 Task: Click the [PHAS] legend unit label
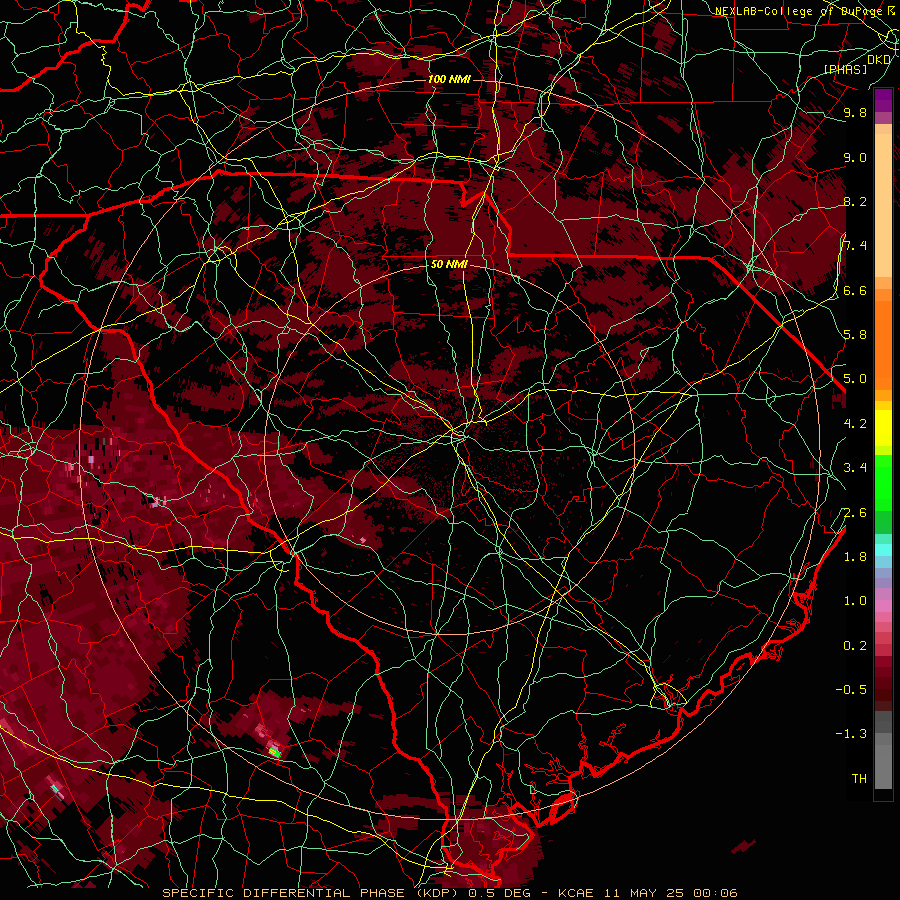[845, 69]
